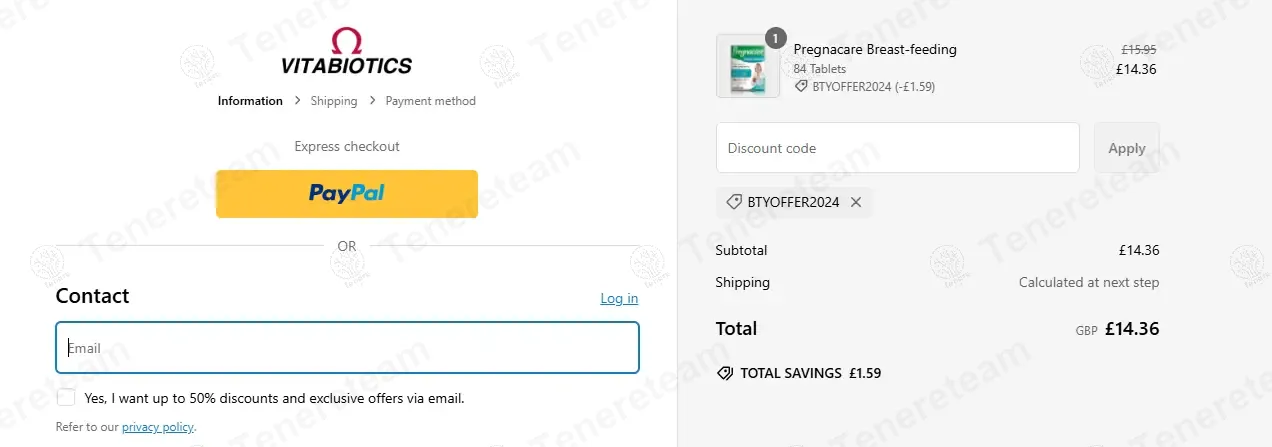Click the Total Savings tag icon
1272x447 pixels.
[725, 373]
